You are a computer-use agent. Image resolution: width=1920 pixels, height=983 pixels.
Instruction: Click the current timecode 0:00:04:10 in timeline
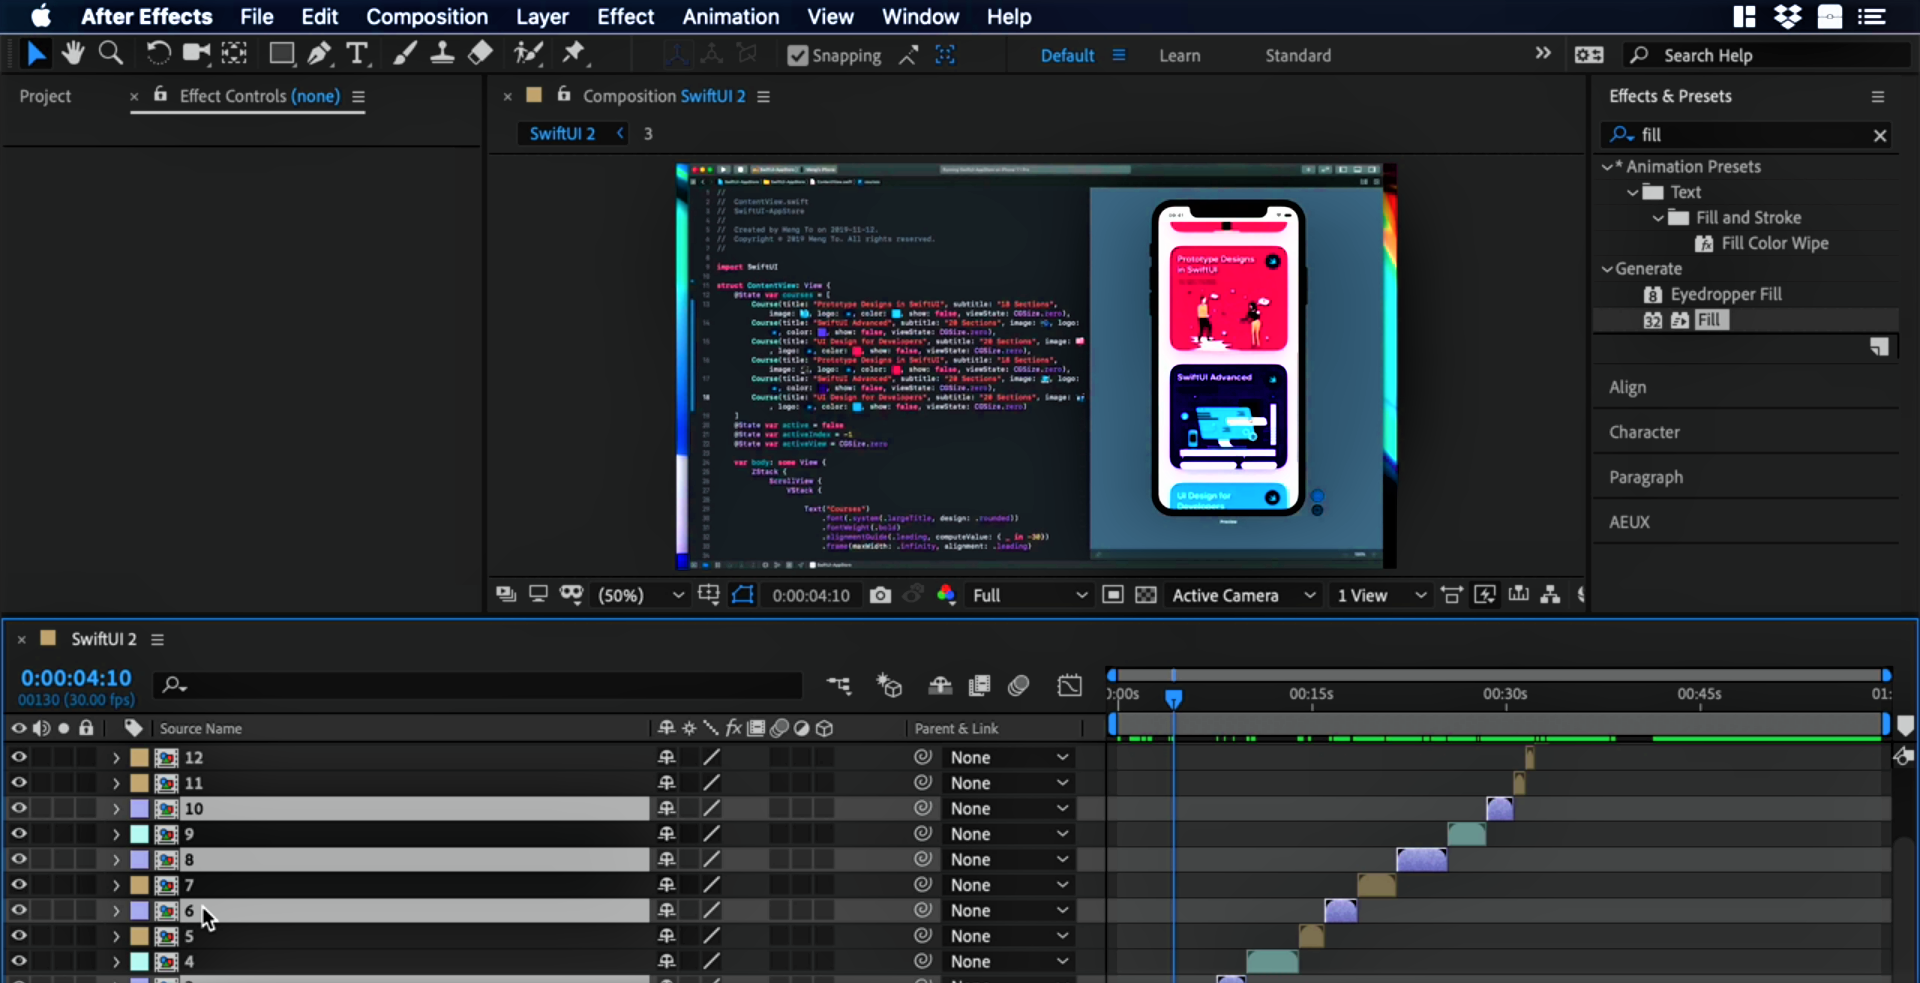76,678
